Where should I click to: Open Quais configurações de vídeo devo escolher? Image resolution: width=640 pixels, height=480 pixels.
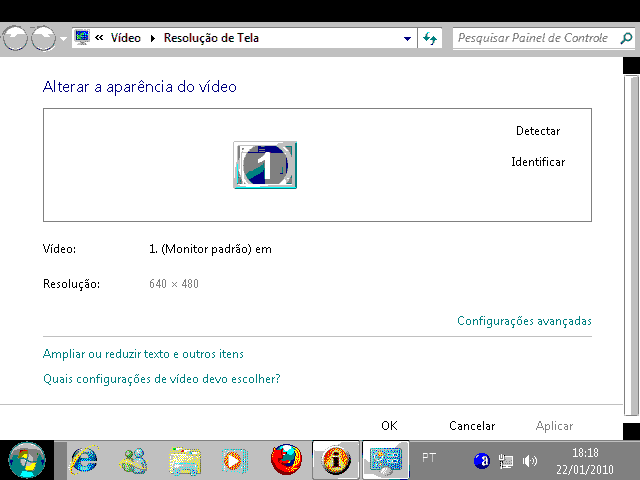[162, 379]
